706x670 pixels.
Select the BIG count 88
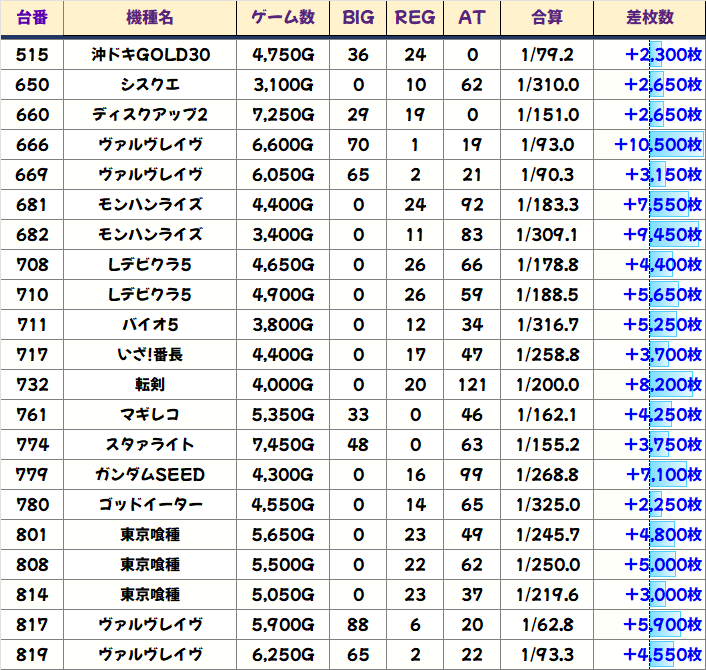point(358,625)
